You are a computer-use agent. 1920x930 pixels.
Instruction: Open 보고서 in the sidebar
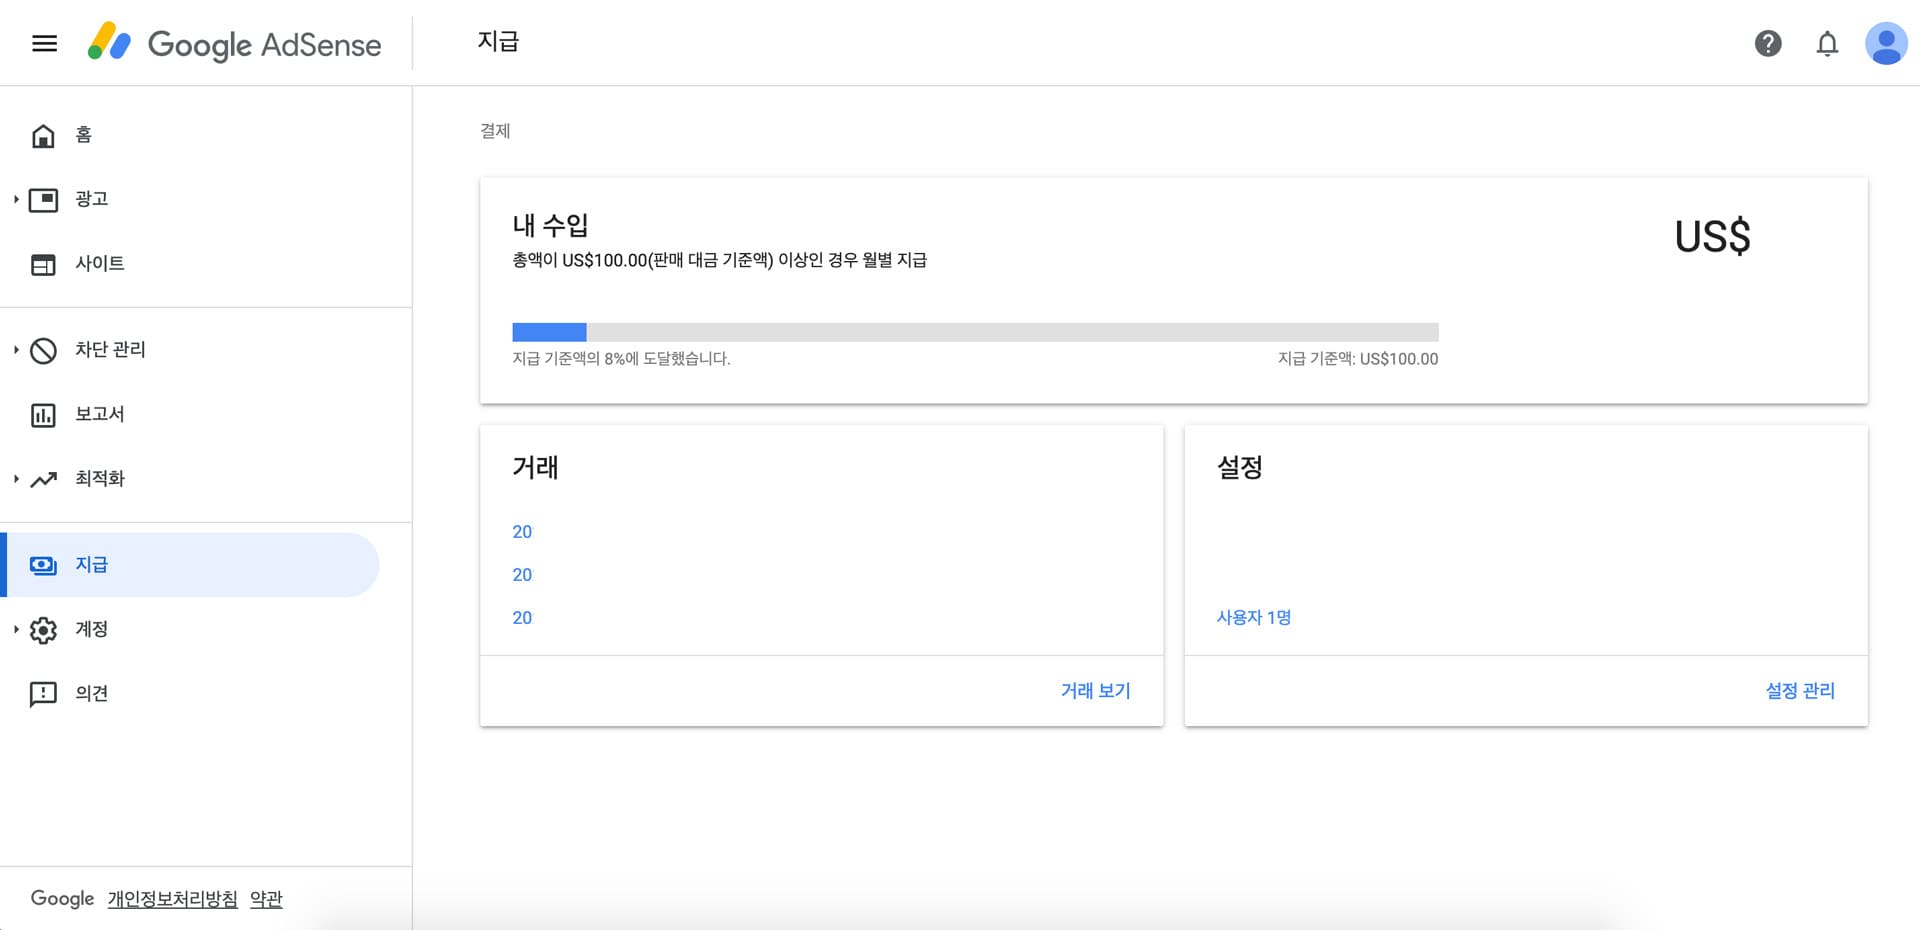coord(100,414)
